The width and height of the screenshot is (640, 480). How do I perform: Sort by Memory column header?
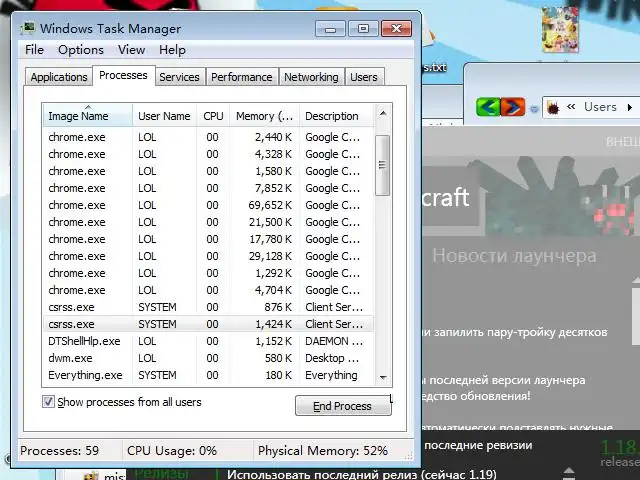(x=264, y=116)
